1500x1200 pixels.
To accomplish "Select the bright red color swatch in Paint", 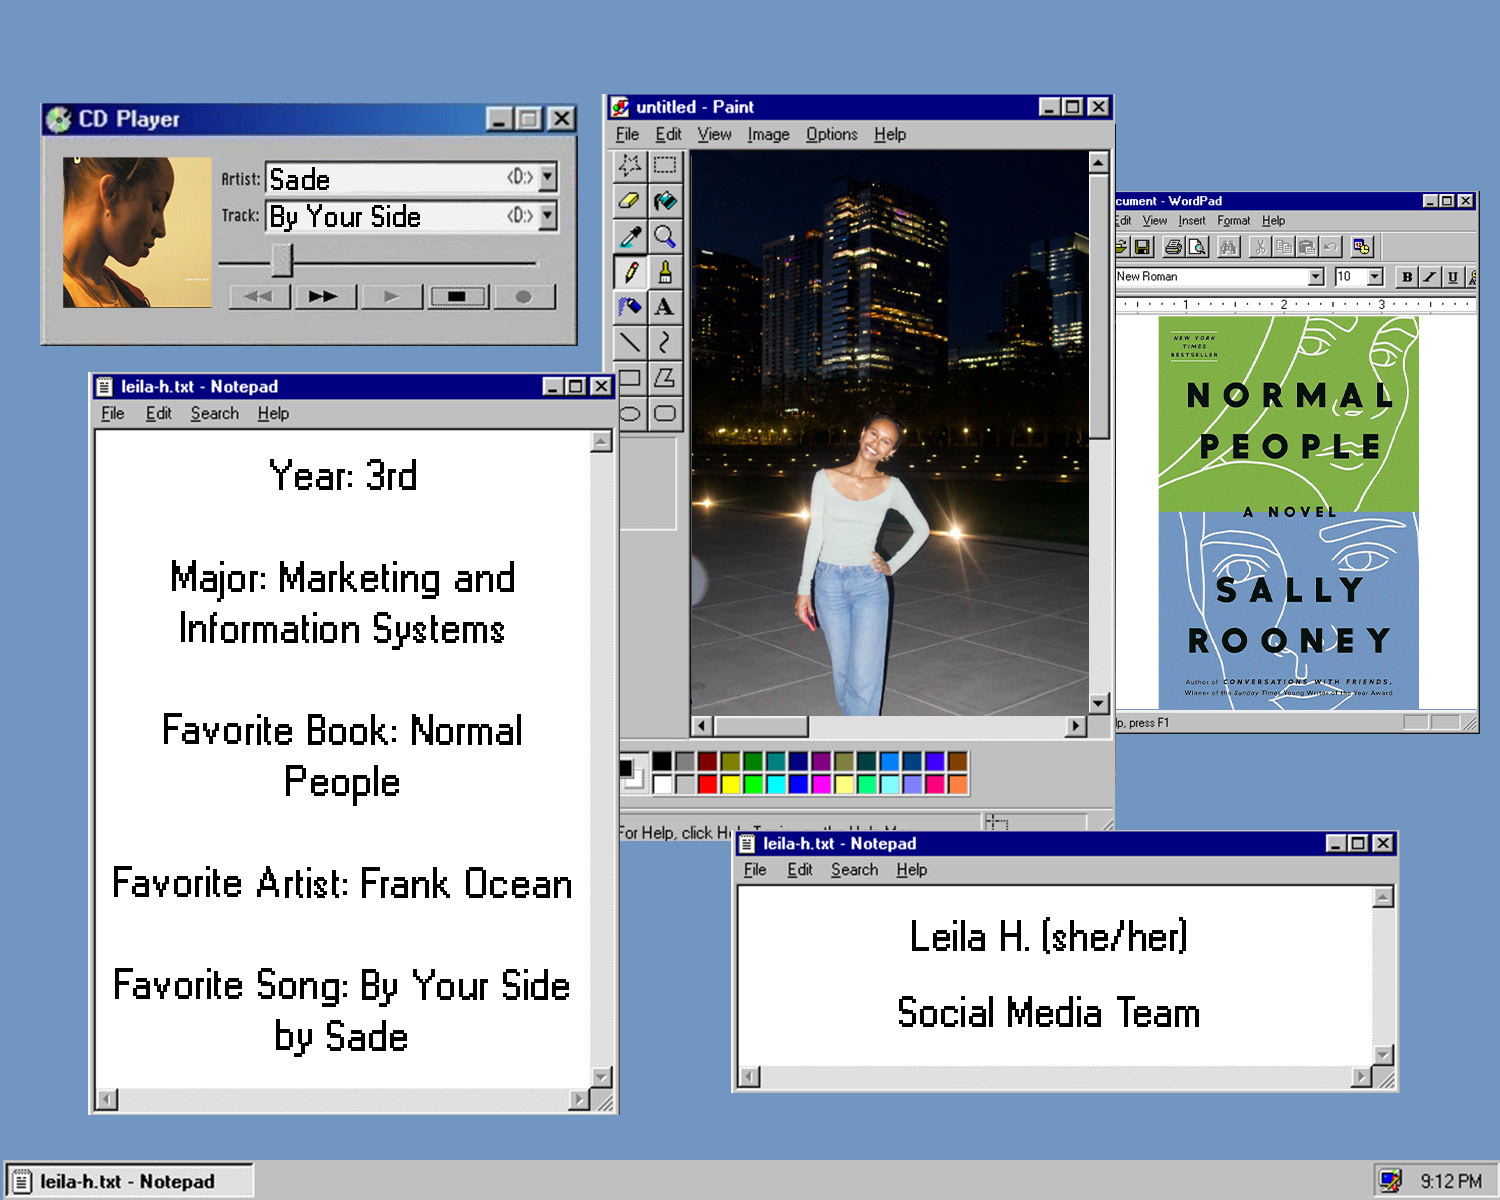I will click(x=707, y=784).
